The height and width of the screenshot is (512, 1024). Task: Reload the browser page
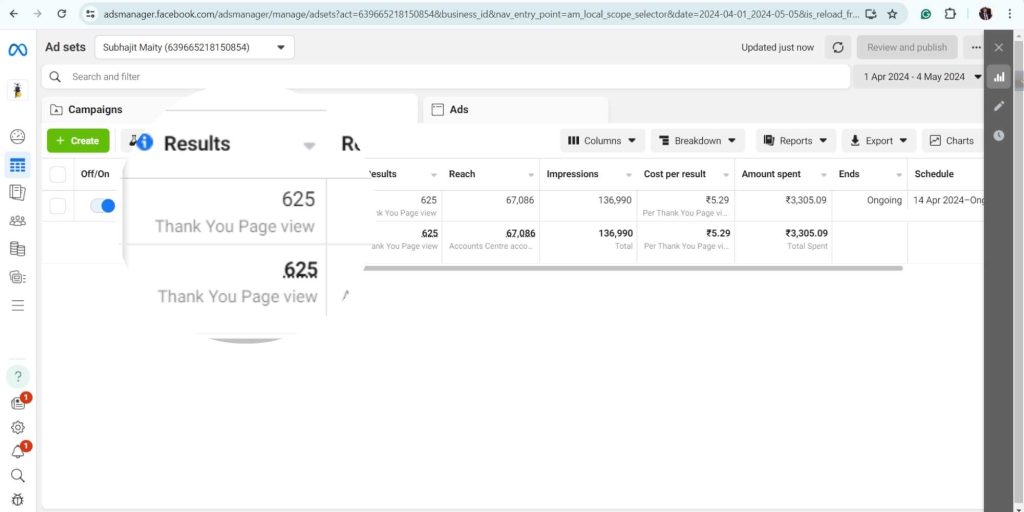coord(61,14)
